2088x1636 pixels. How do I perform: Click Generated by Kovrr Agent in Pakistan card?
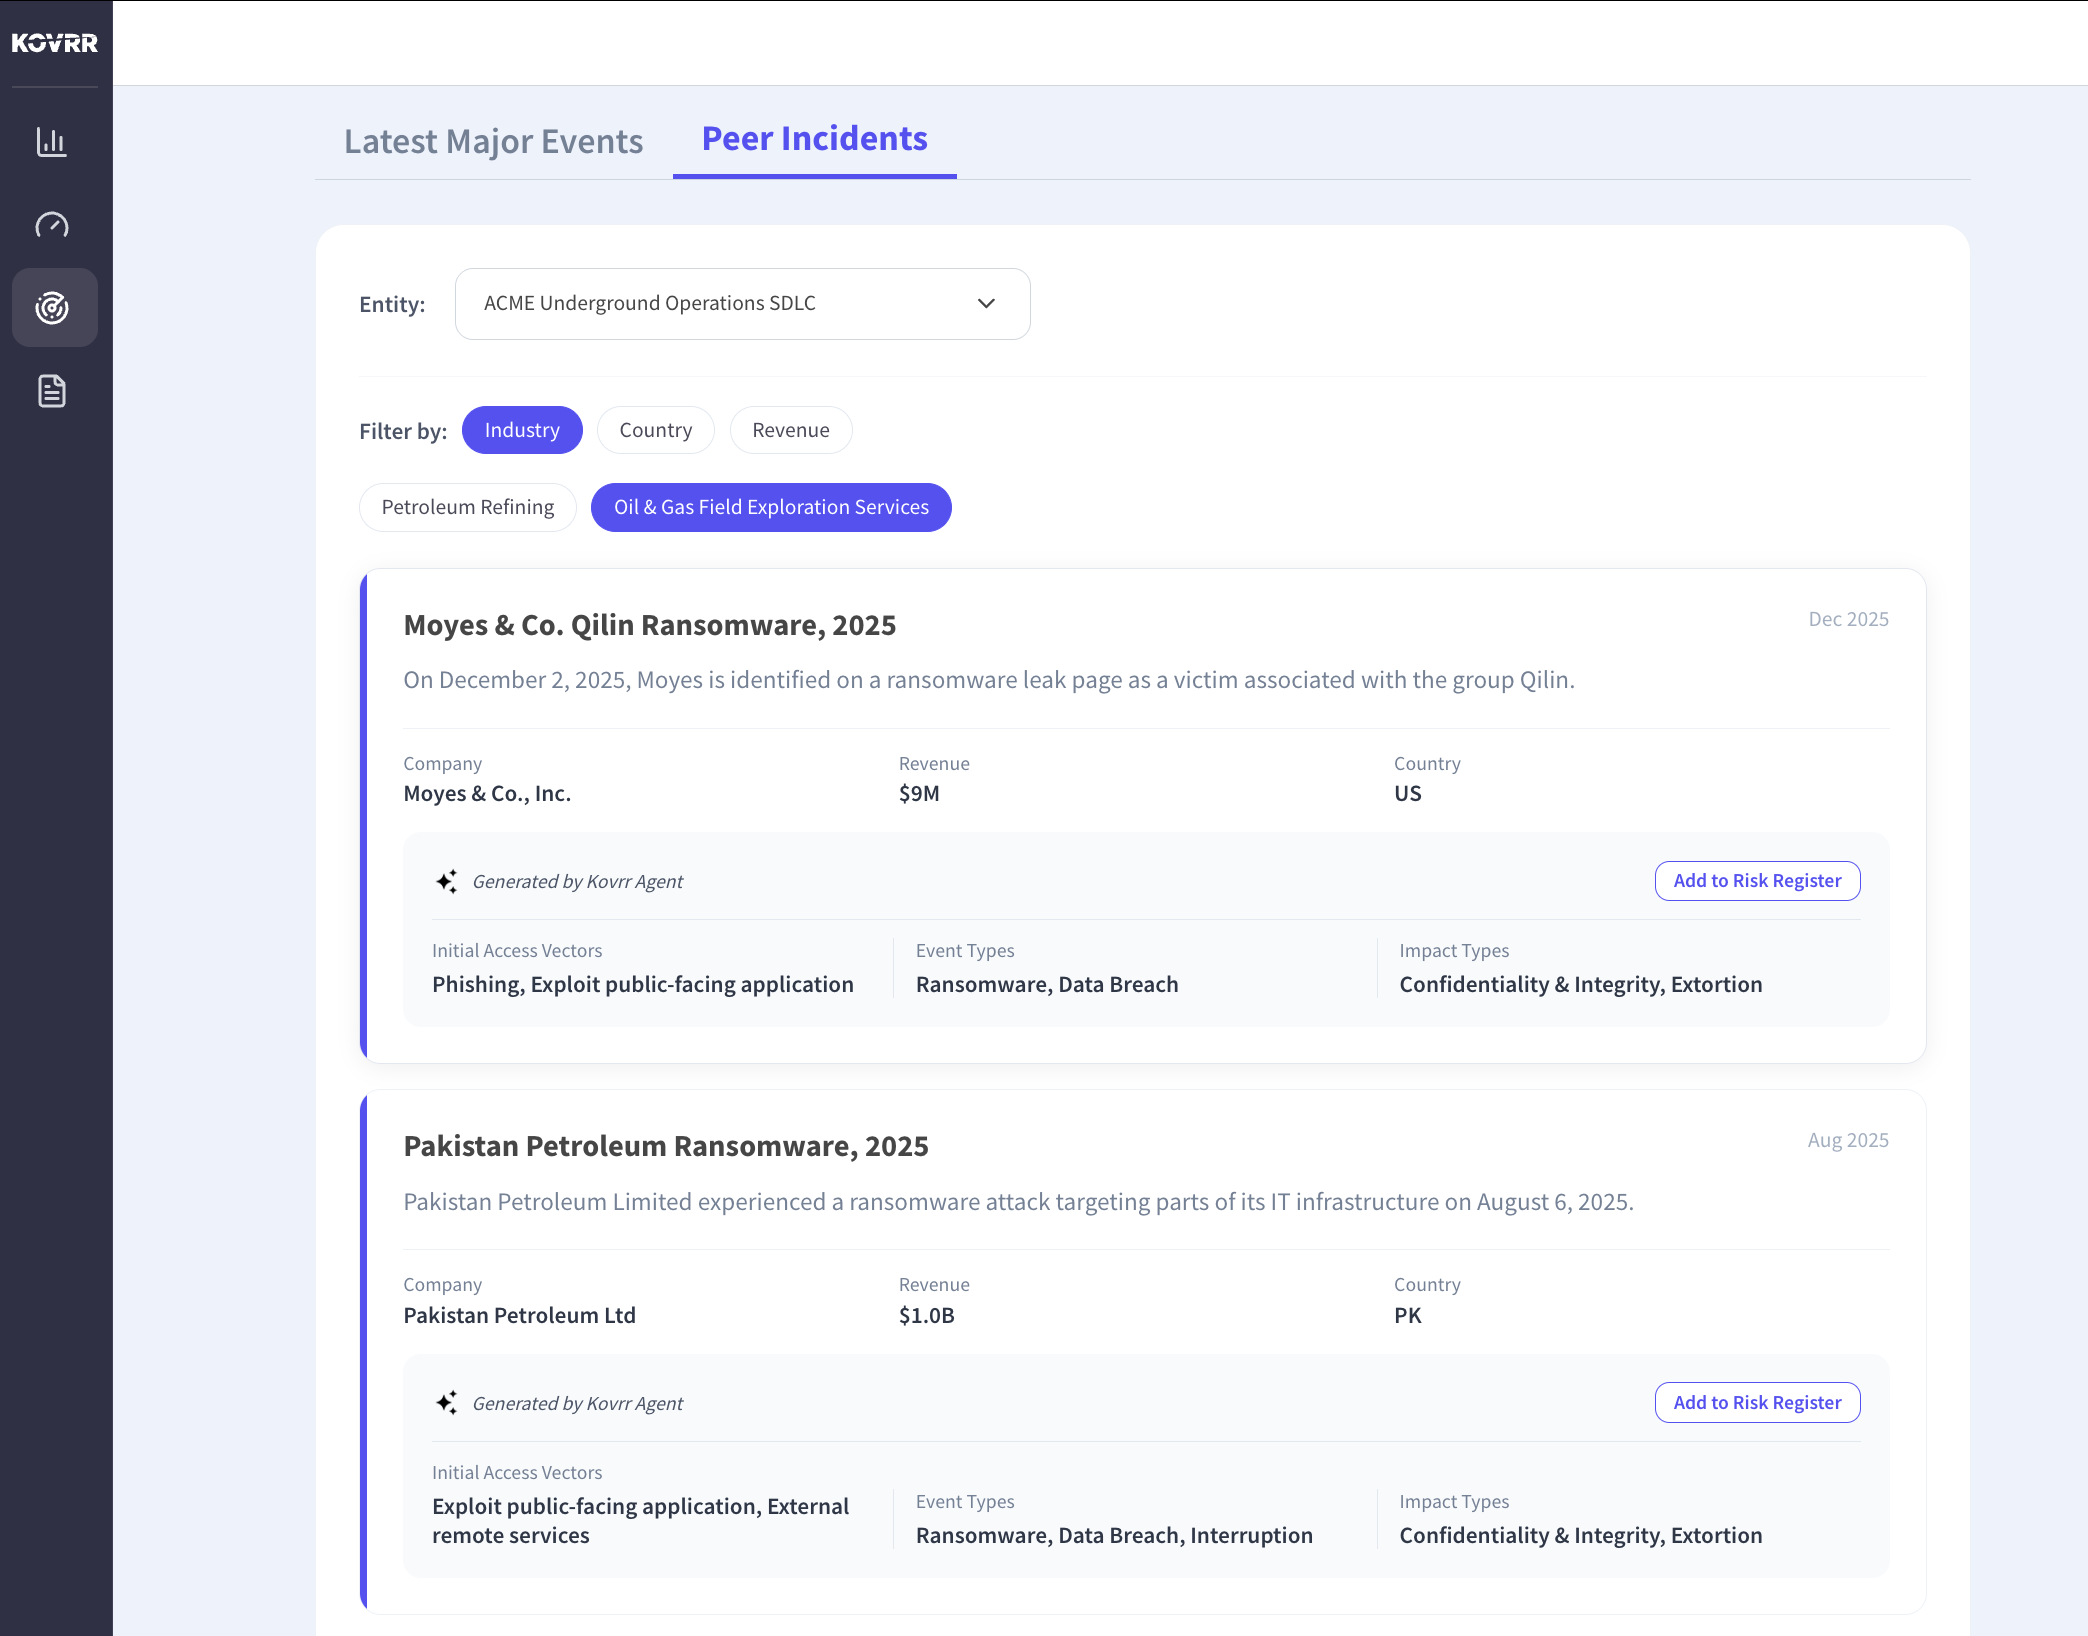pos(578,1403)
